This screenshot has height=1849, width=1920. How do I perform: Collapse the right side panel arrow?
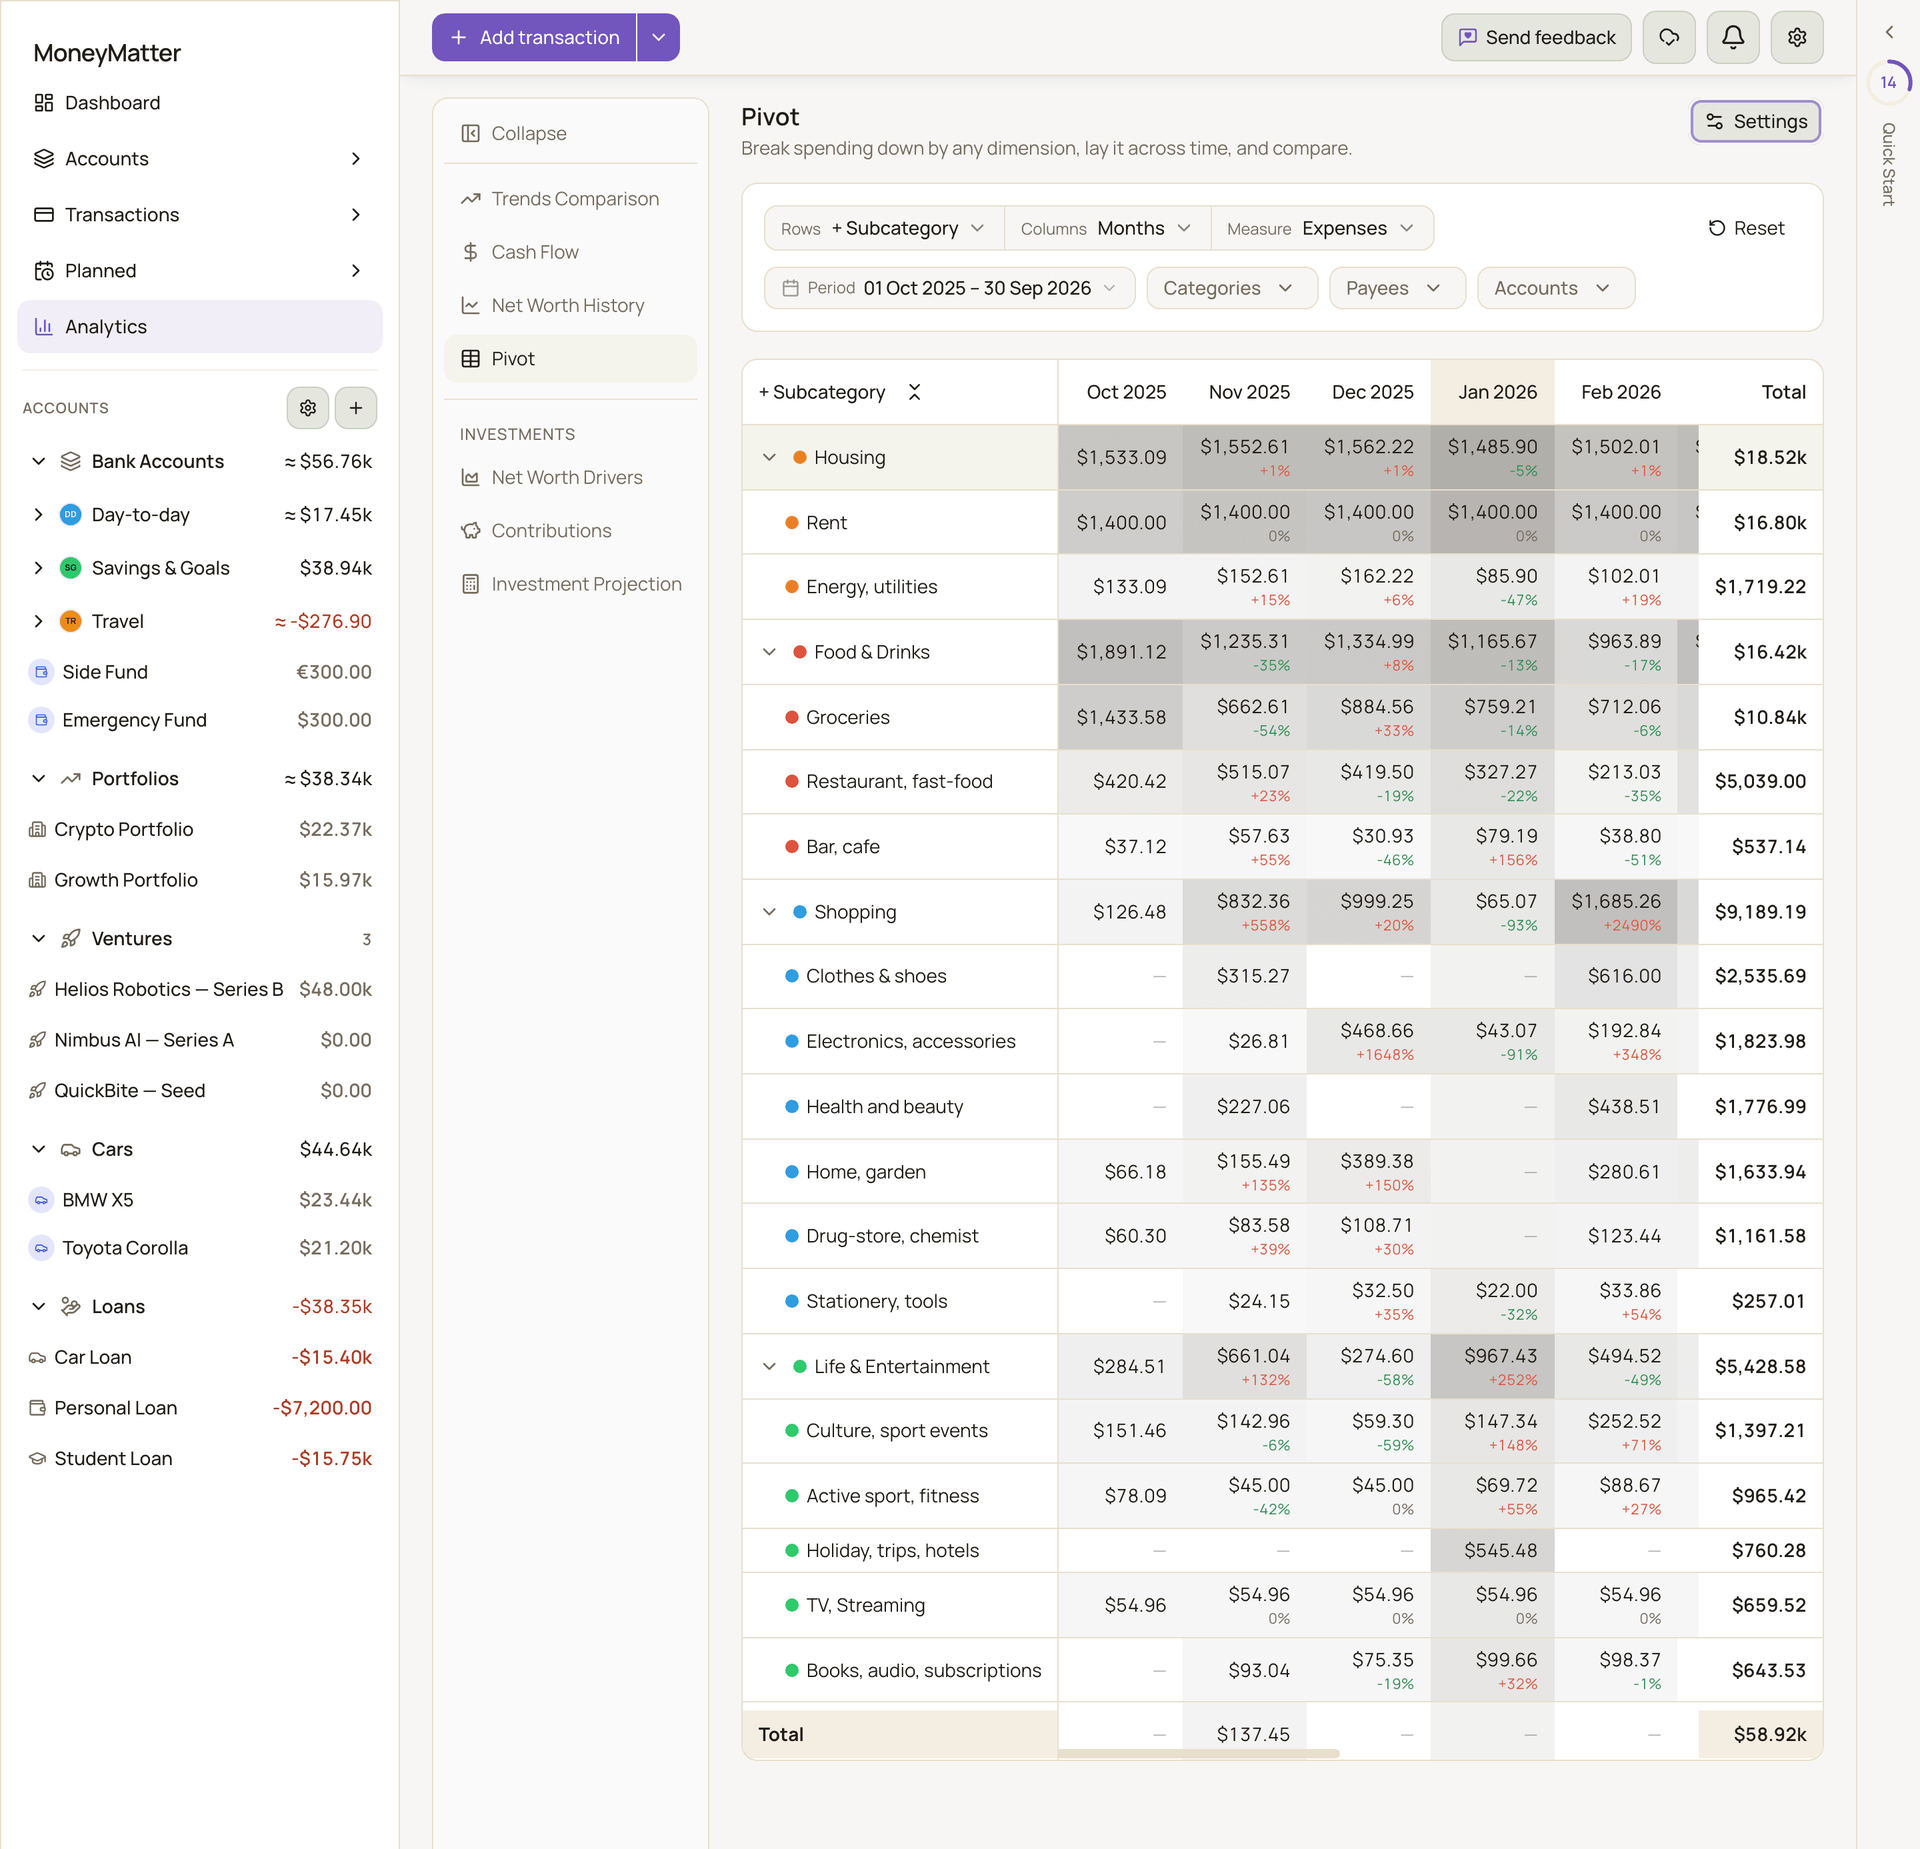1889,32
